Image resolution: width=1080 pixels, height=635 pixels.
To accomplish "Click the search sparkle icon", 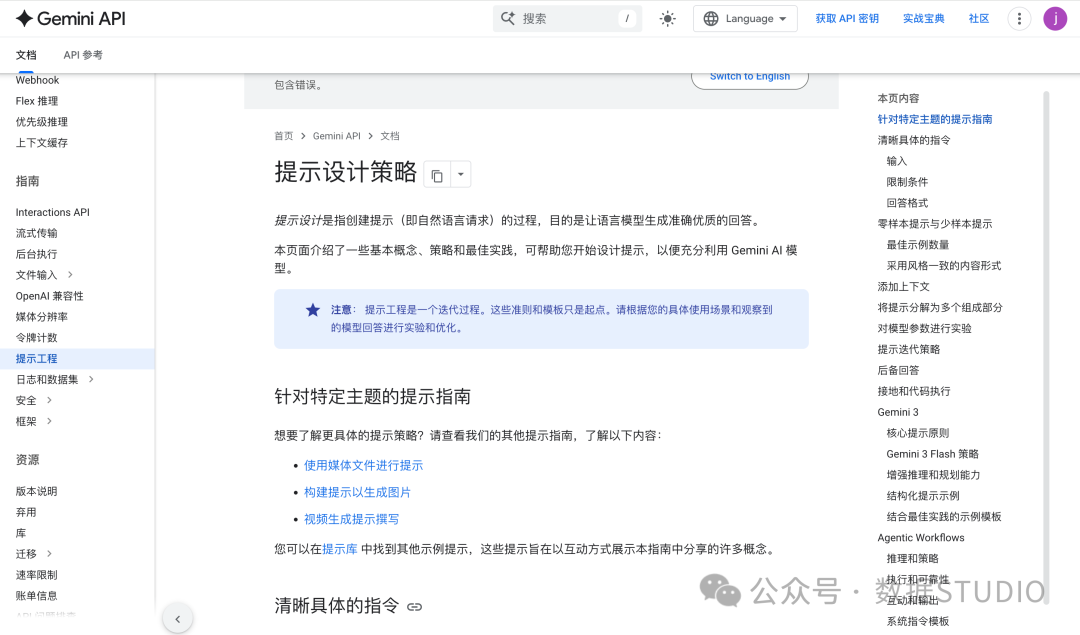I will coord(508,19).
